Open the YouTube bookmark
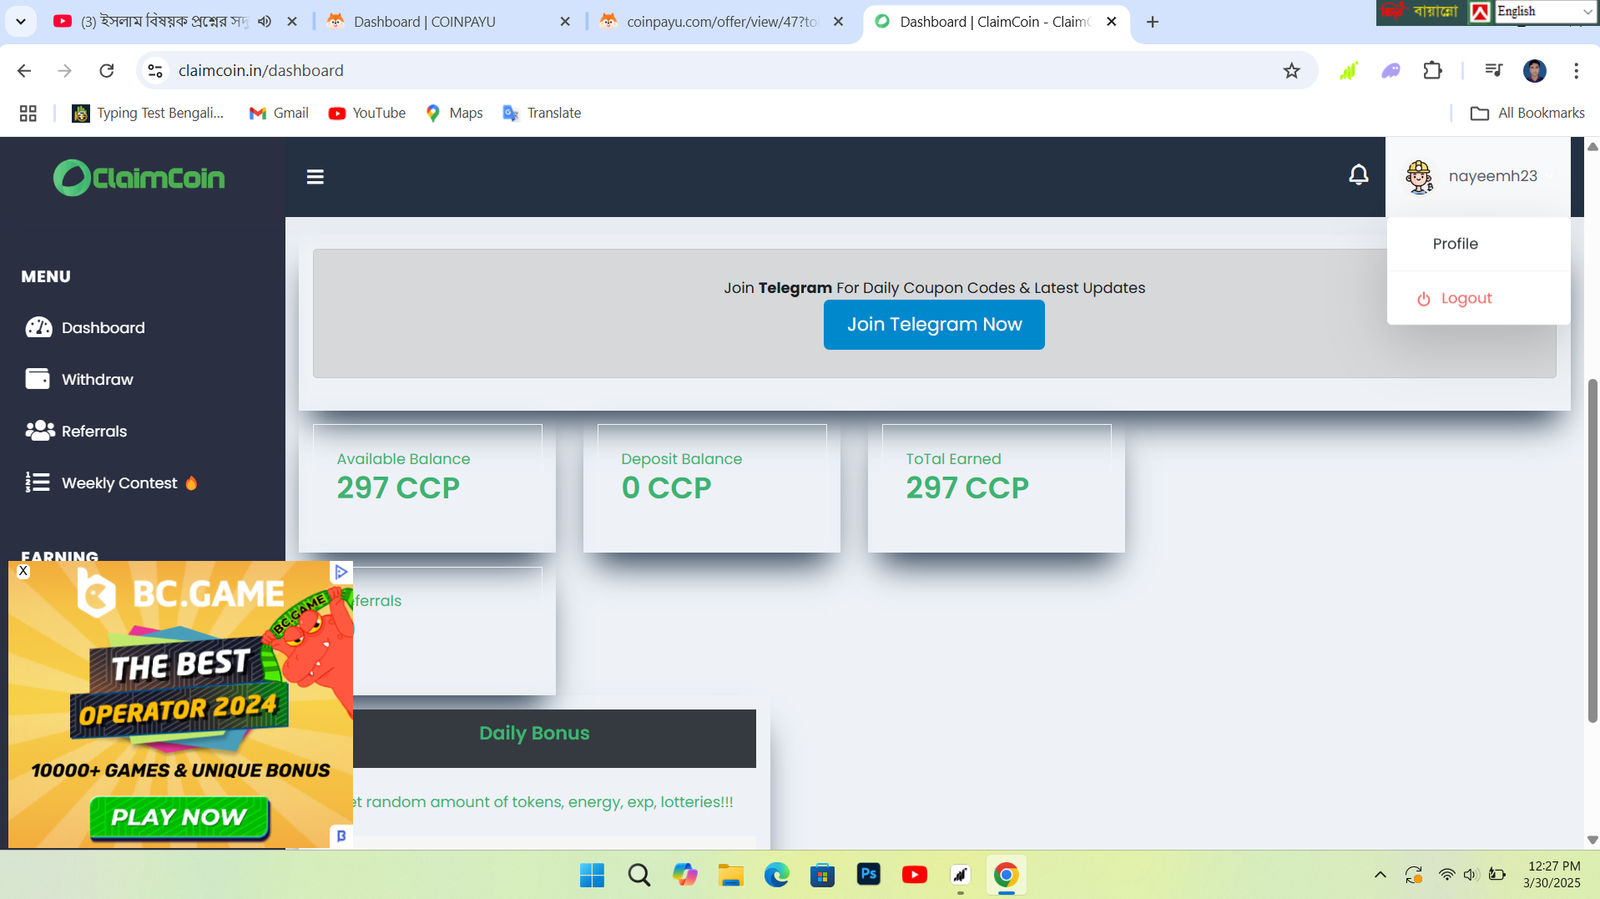 pos(367,113)
